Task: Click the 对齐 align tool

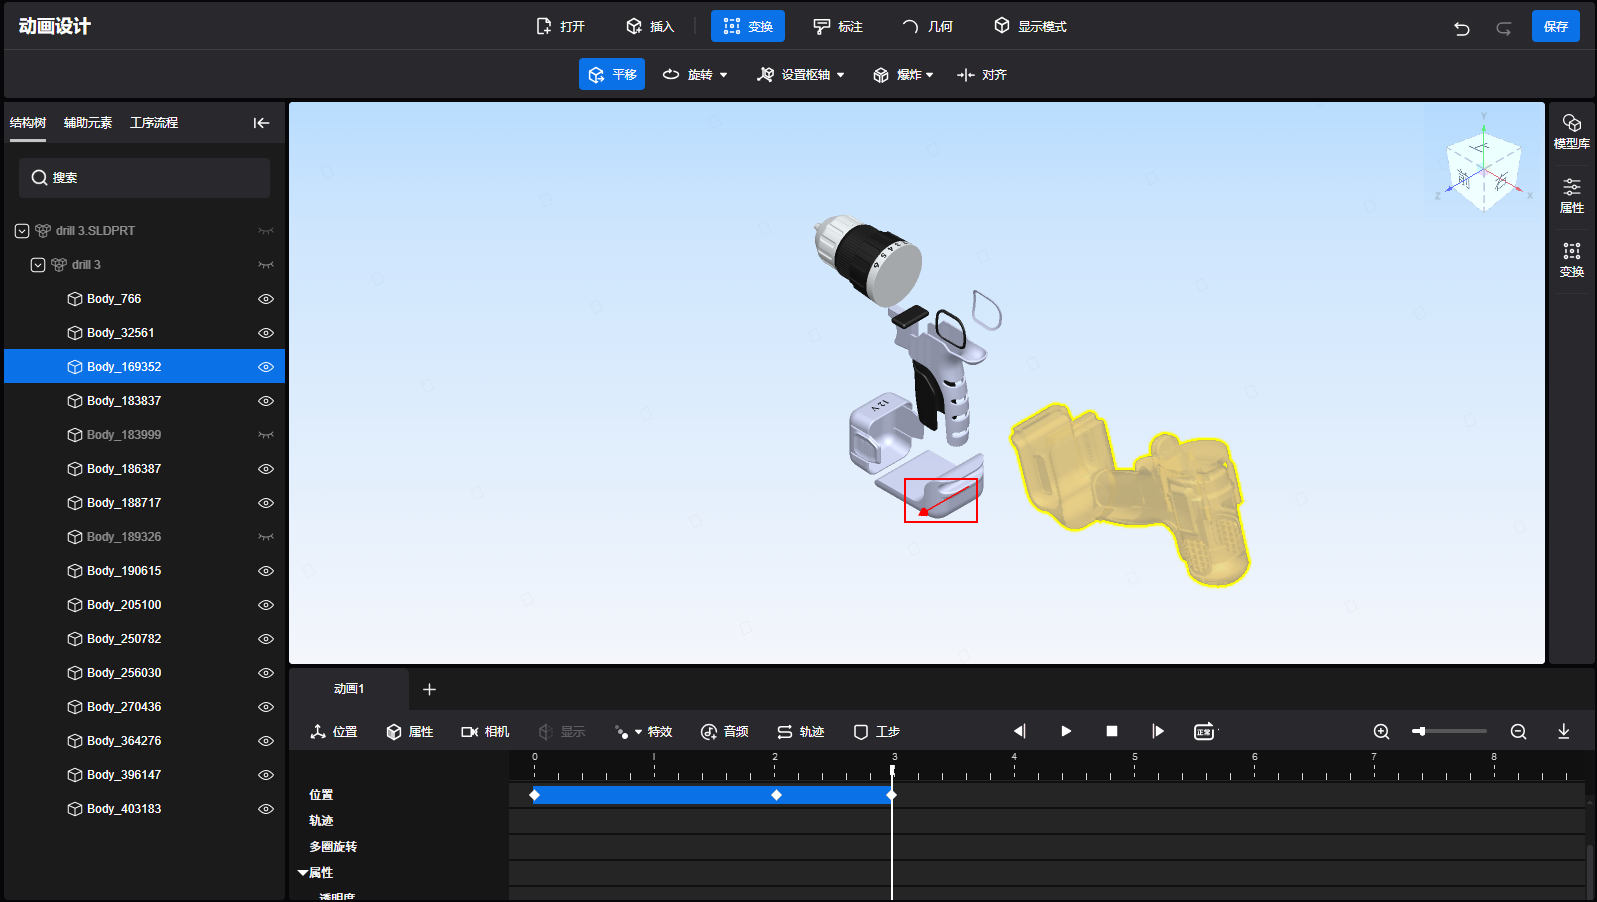Action: [982, 74]
